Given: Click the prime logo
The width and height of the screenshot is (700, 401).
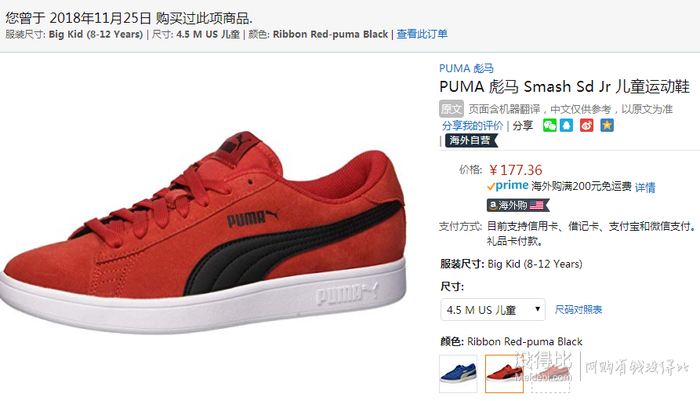Looking at the screenshot, I should [x=508, y=185].
